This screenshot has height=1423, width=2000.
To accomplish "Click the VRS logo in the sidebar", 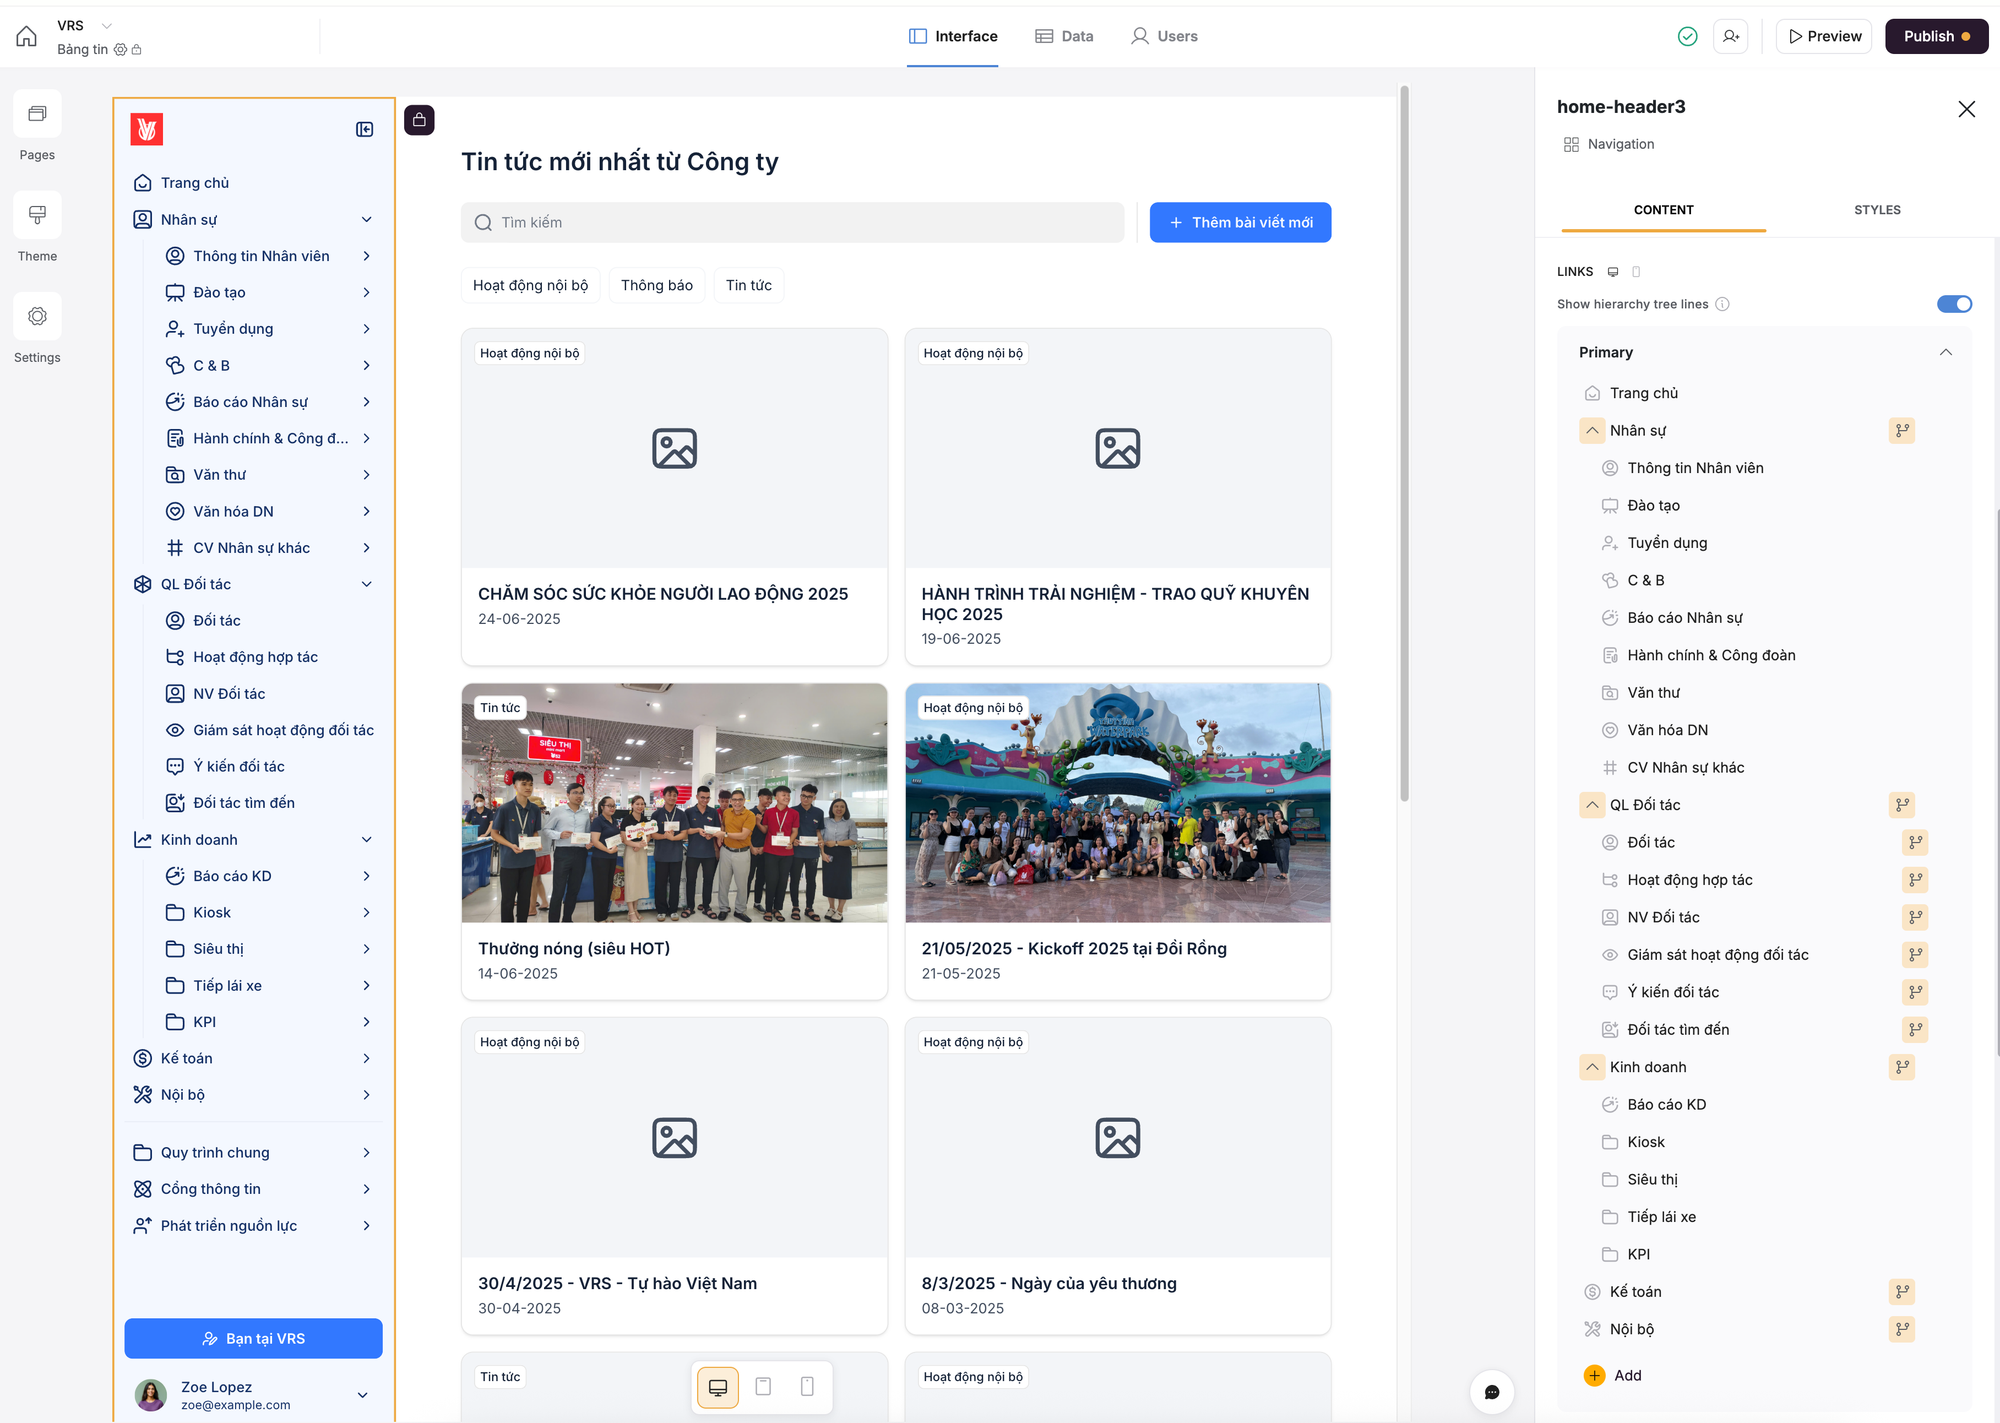I will click(147, 129).
